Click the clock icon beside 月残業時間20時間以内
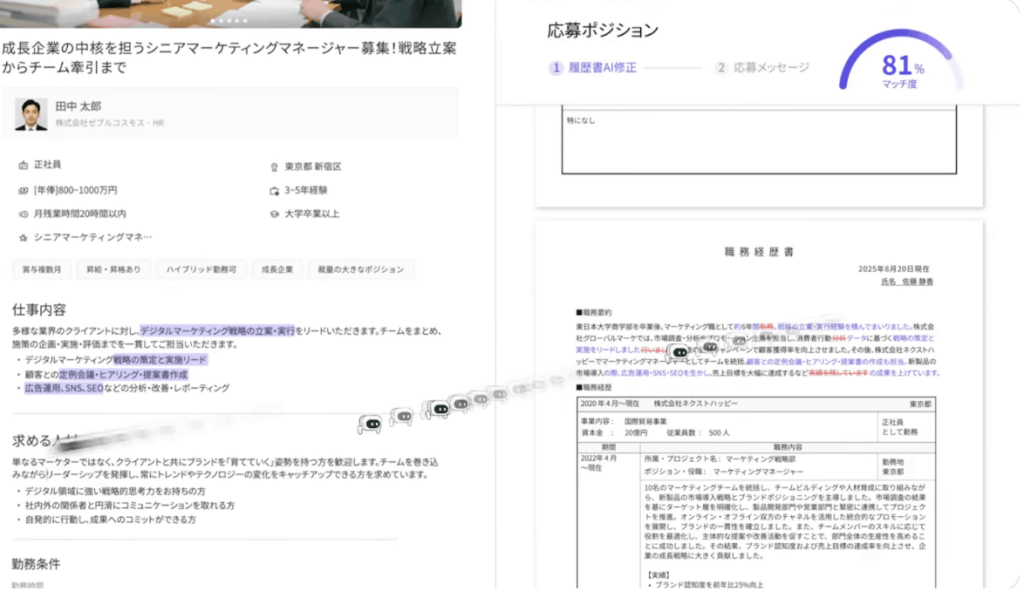This screenshot has width=1024, height=591. (24, 214)
